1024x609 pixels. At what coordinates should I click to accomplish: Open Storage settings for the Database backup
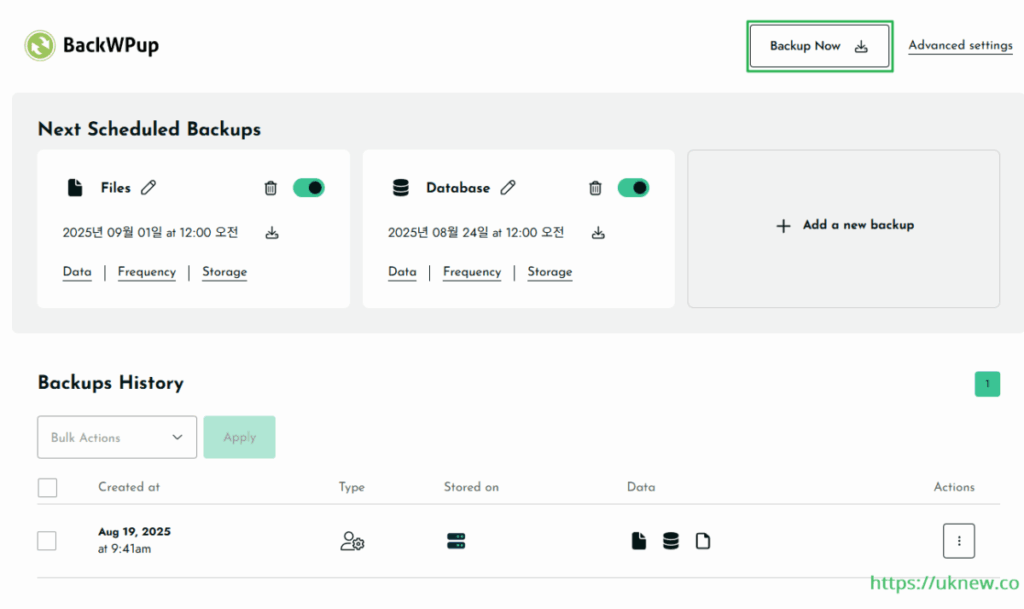click(549, 272)
